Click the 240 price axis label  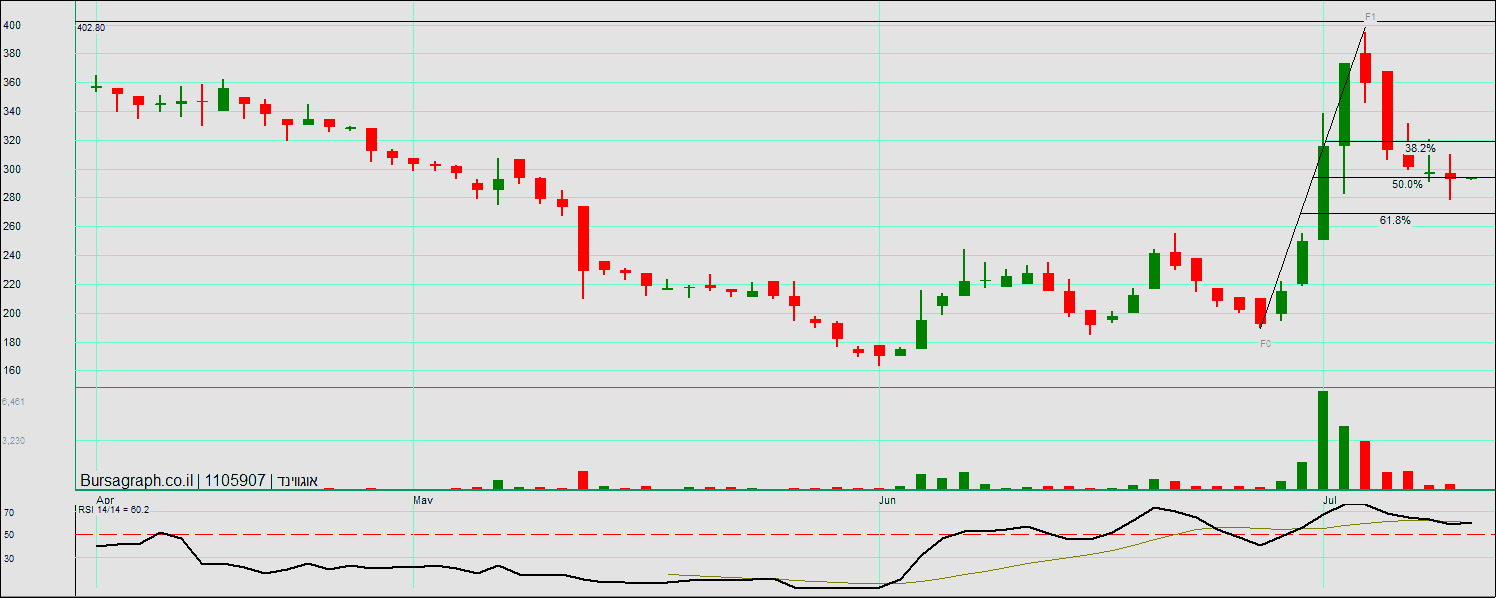click(11, 256)
